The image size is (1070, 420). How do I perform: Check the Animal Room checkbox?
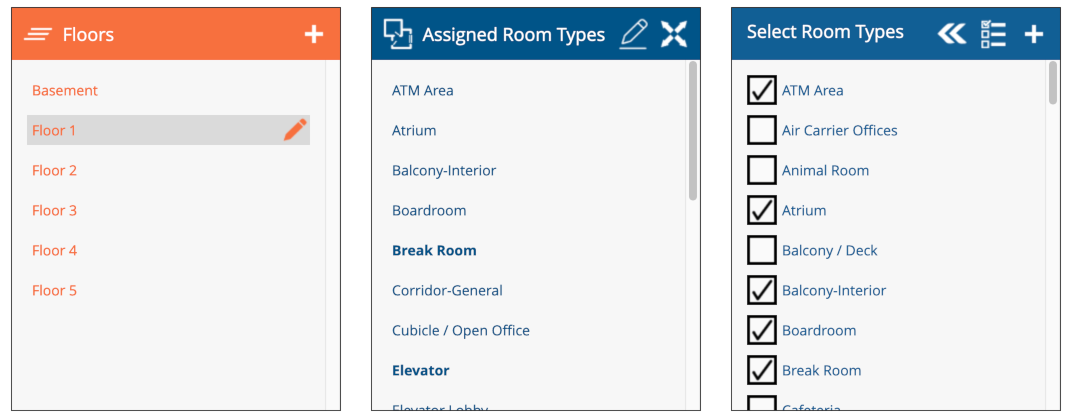tap(762, 170)
